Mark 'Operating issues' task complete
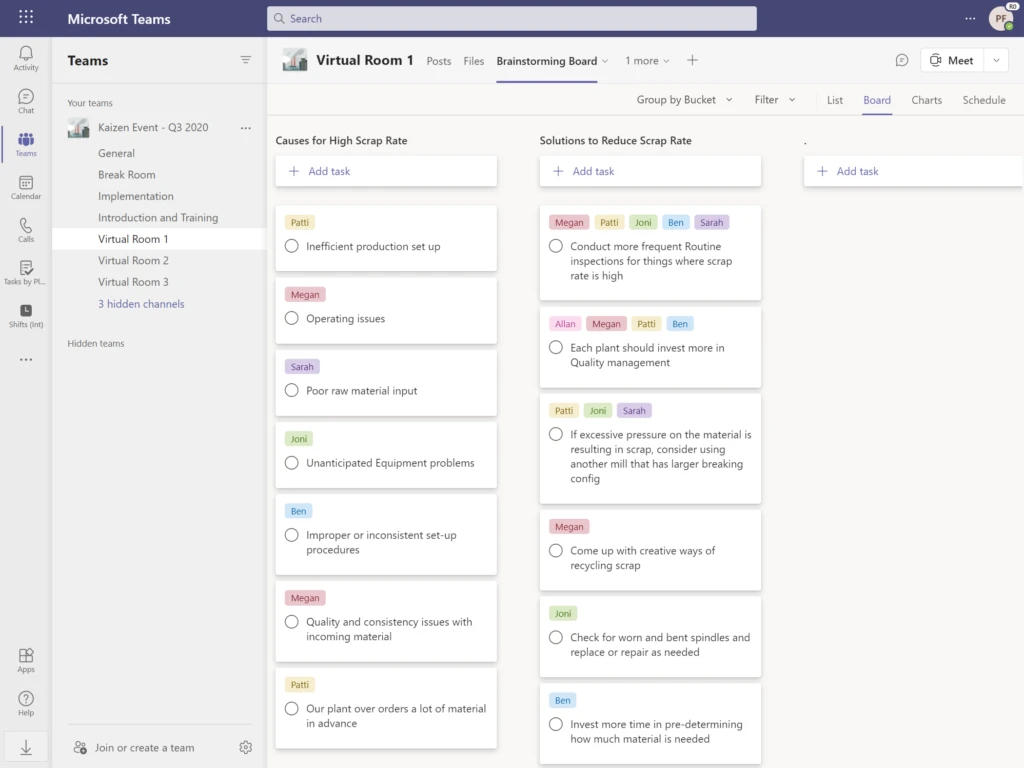The height and width of the screenshot is (768, 1024). pyautogui.click(x=291, y=318)
